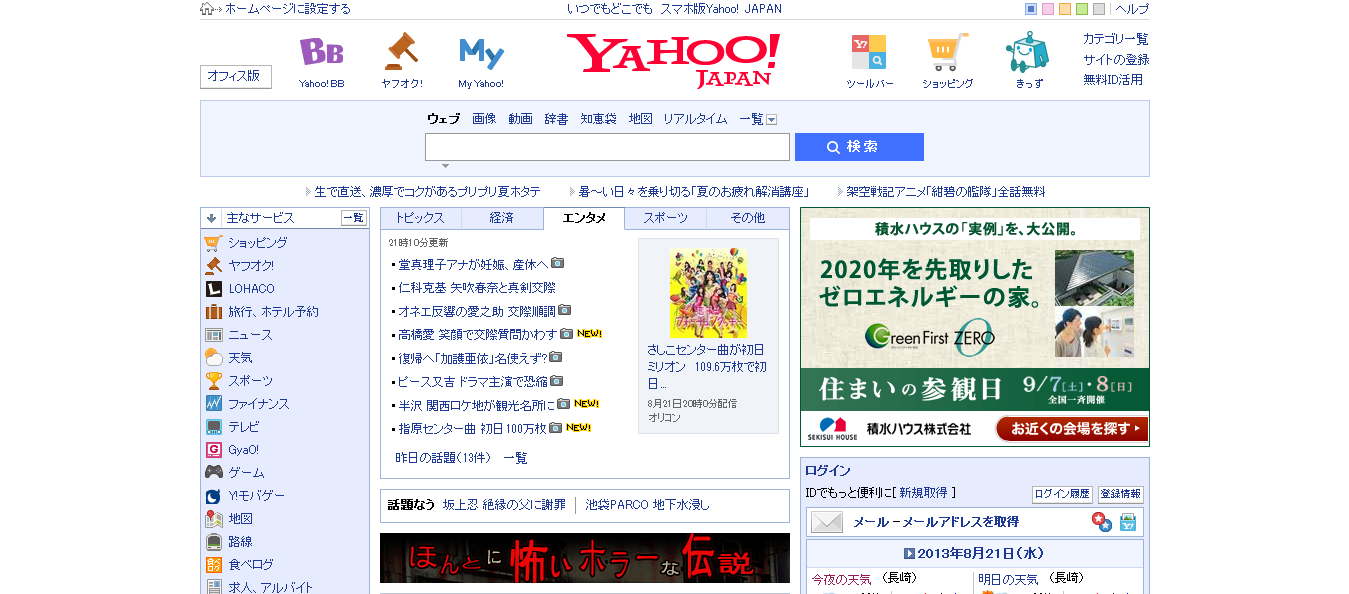Open the Yahoo! JAPAN logo
This screenshot has height=594, width=1349.
point(673,59)
